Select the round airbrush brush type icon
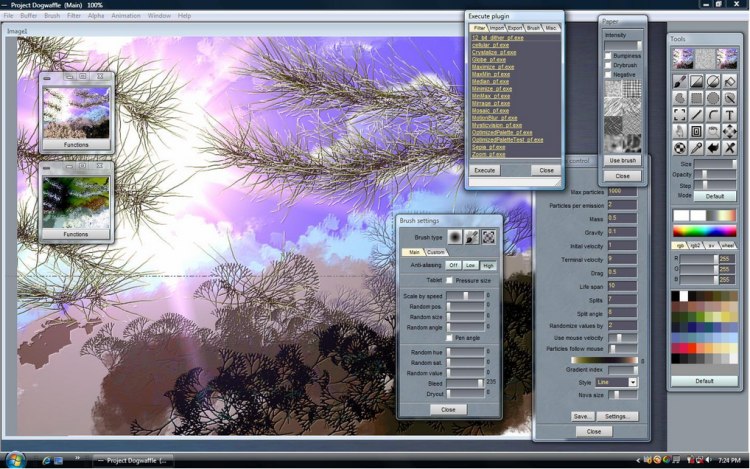Screen dimensions: 750x469 pyautogui.click(x=454, y=237)
